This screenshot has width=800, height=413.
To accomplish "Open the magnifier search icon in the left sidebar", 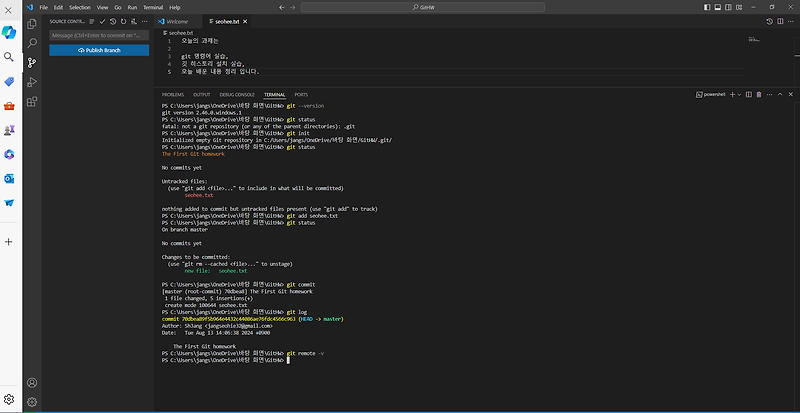I will coord(9,57).
